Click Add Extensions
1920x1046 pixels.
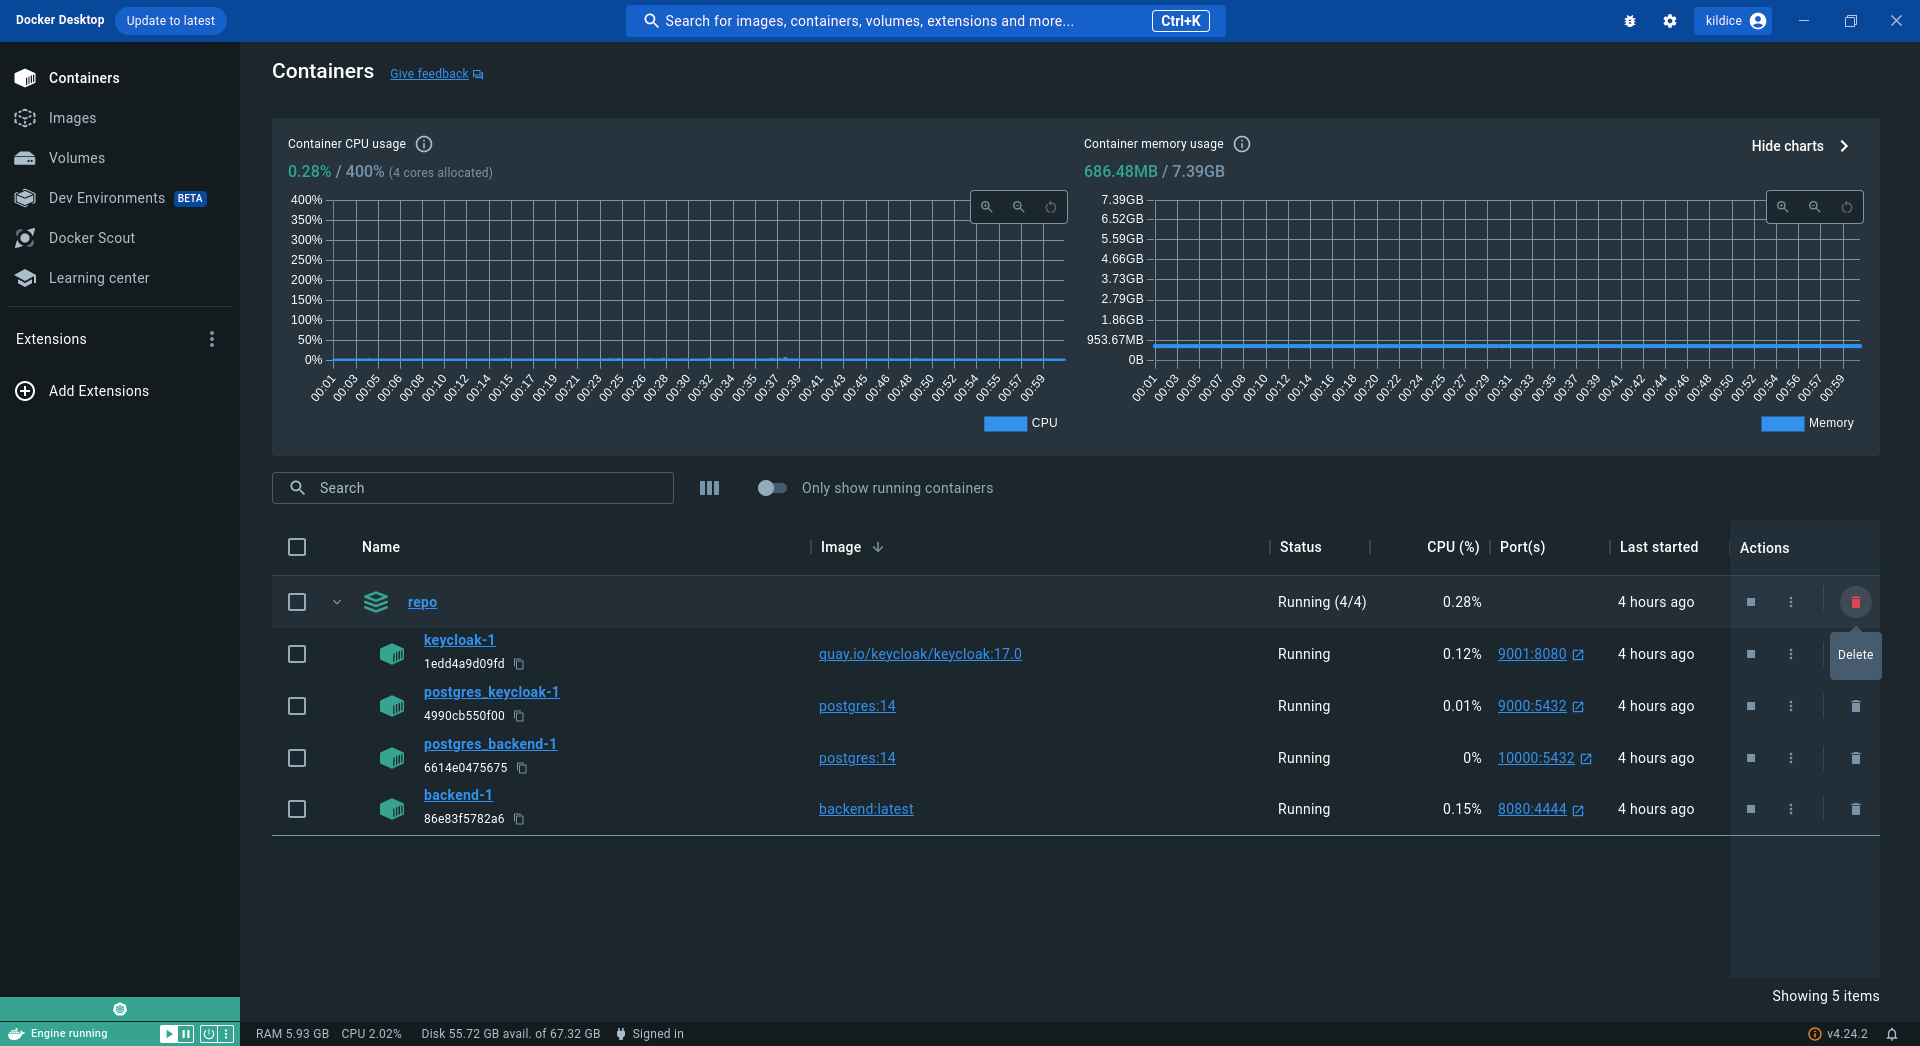[82, 391]
